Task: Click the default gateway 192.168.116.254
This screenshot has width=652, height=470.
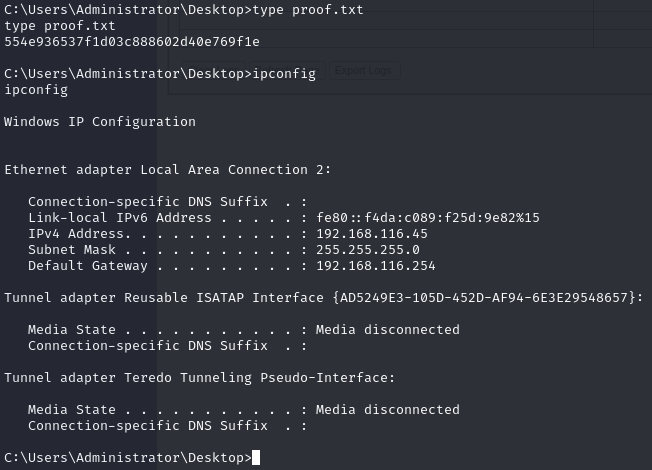Action: [375, 266]
